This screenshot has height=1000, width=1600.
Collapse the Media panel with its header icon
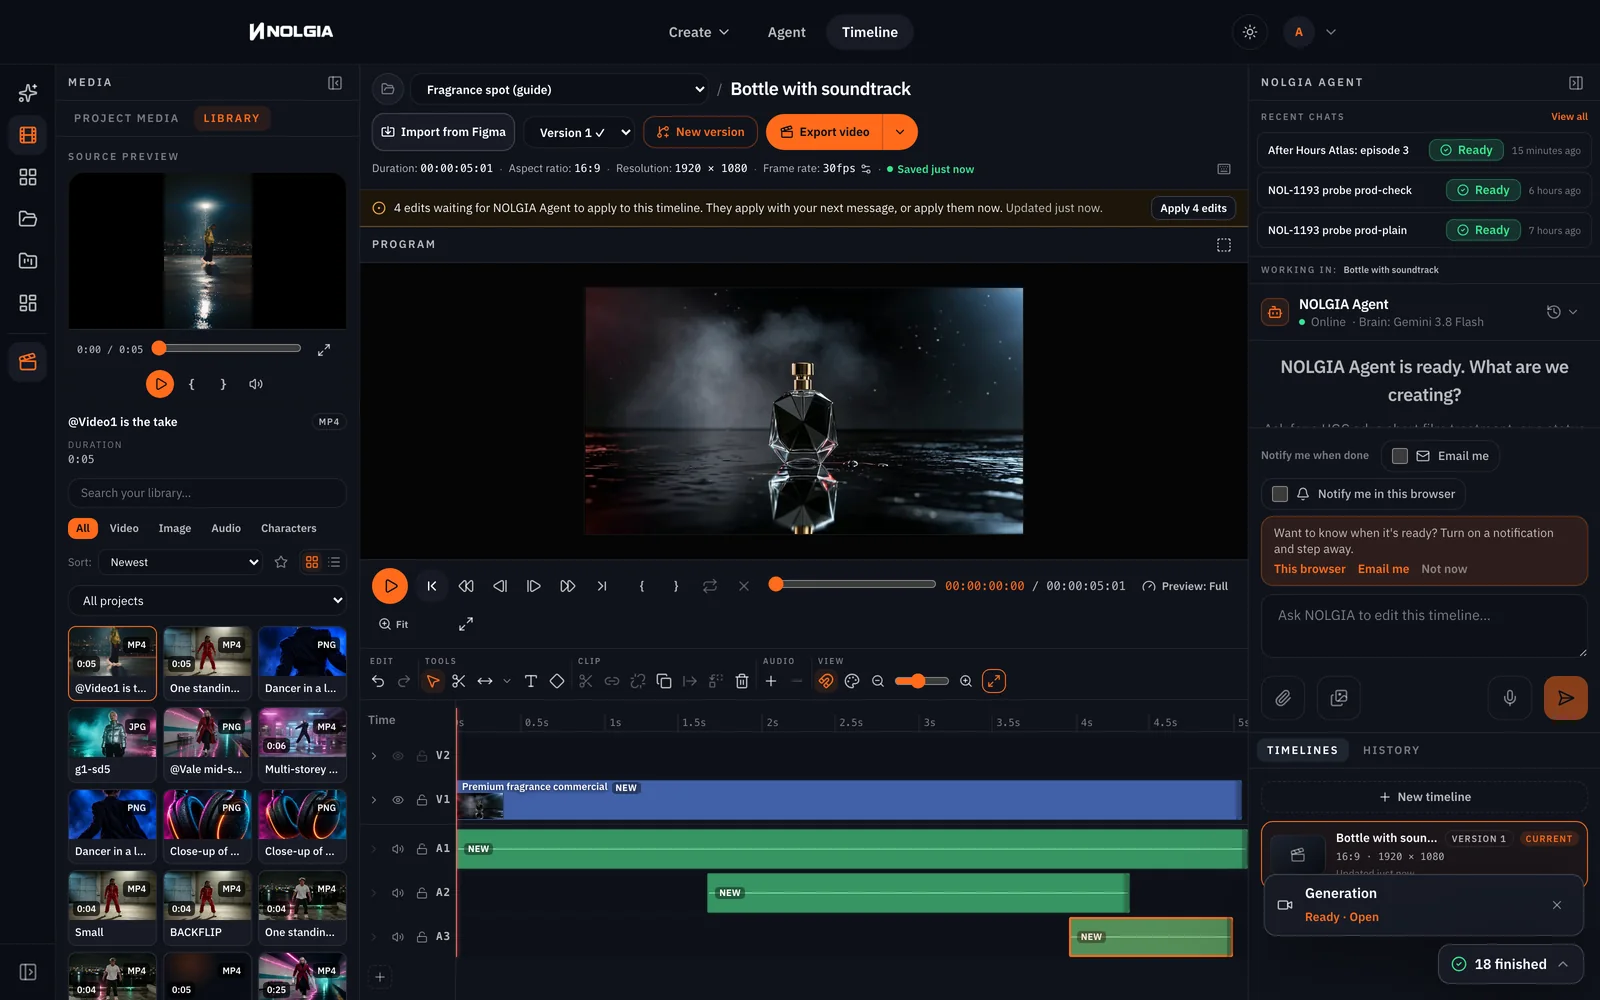[x=335, y=83]
